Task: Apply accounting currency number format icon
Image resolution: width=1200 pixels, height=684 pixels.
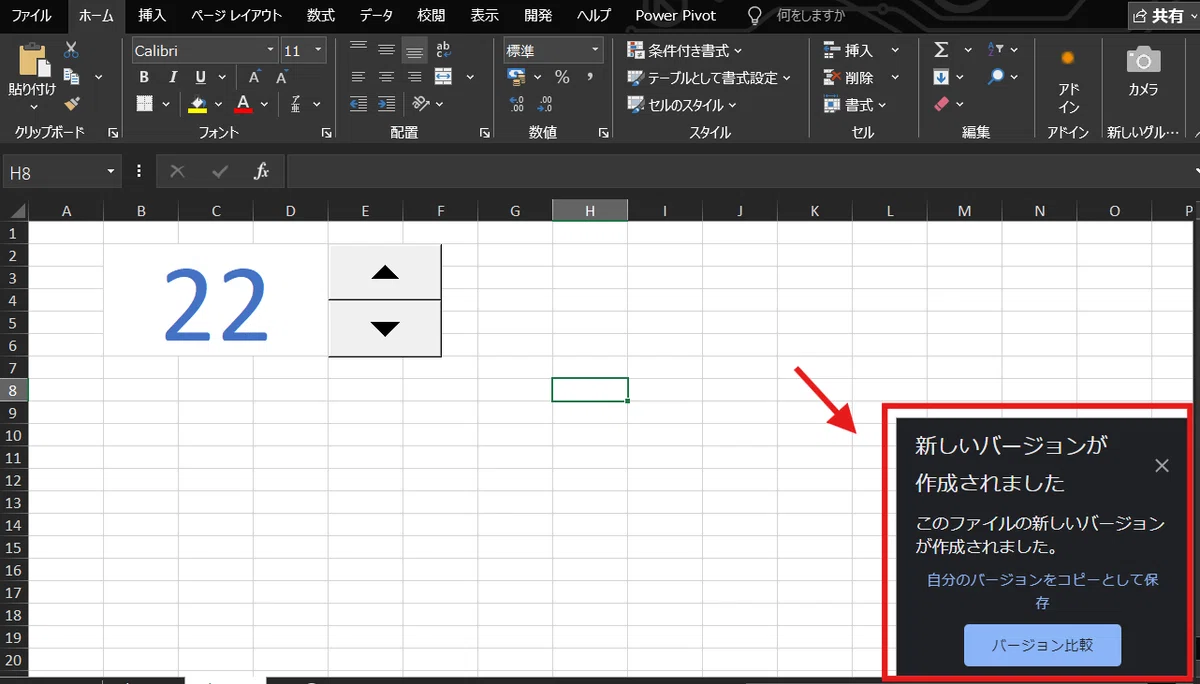Action: (x=517, y=77)
